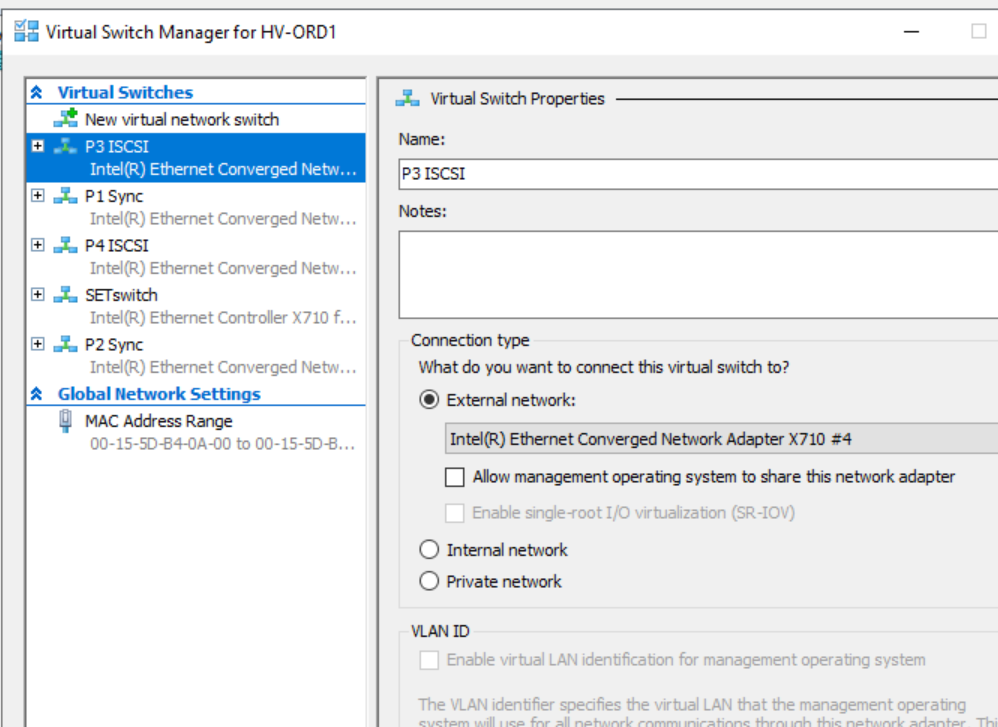The height and width of the screenshot is (727, 998).
Task: Click the P1 Sync switch icon
Action: pos(66,196)
